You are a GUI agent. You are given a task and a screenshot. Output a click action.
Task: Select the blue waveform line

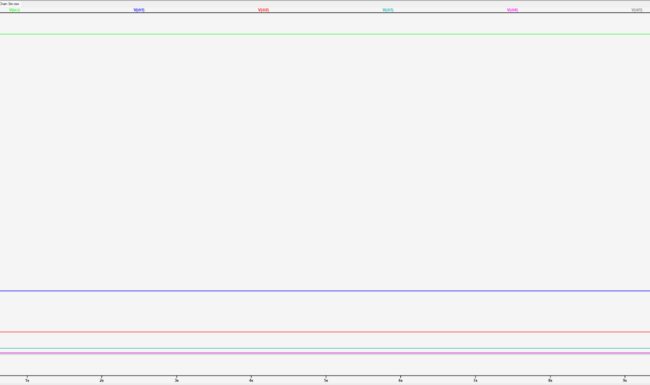click(x=325, y=291)
